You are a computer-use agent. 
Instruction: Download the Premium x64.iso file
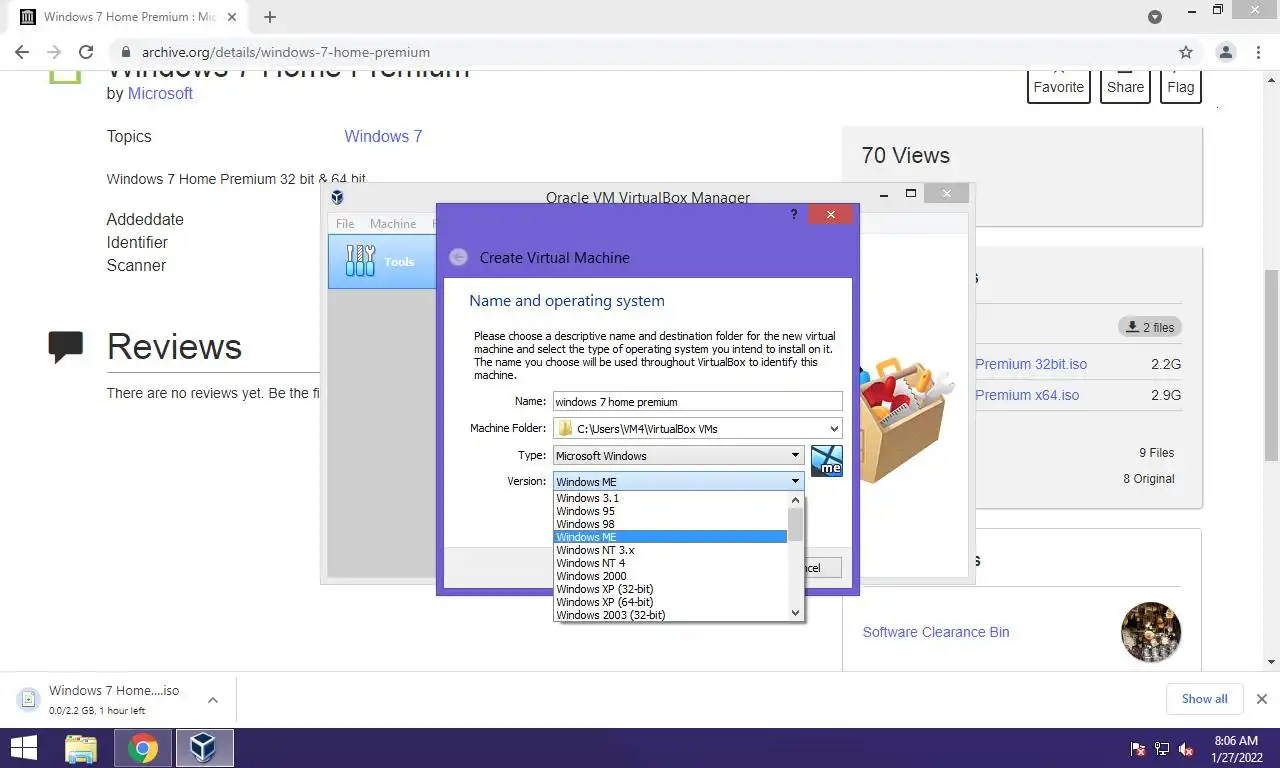(1027, 395)
